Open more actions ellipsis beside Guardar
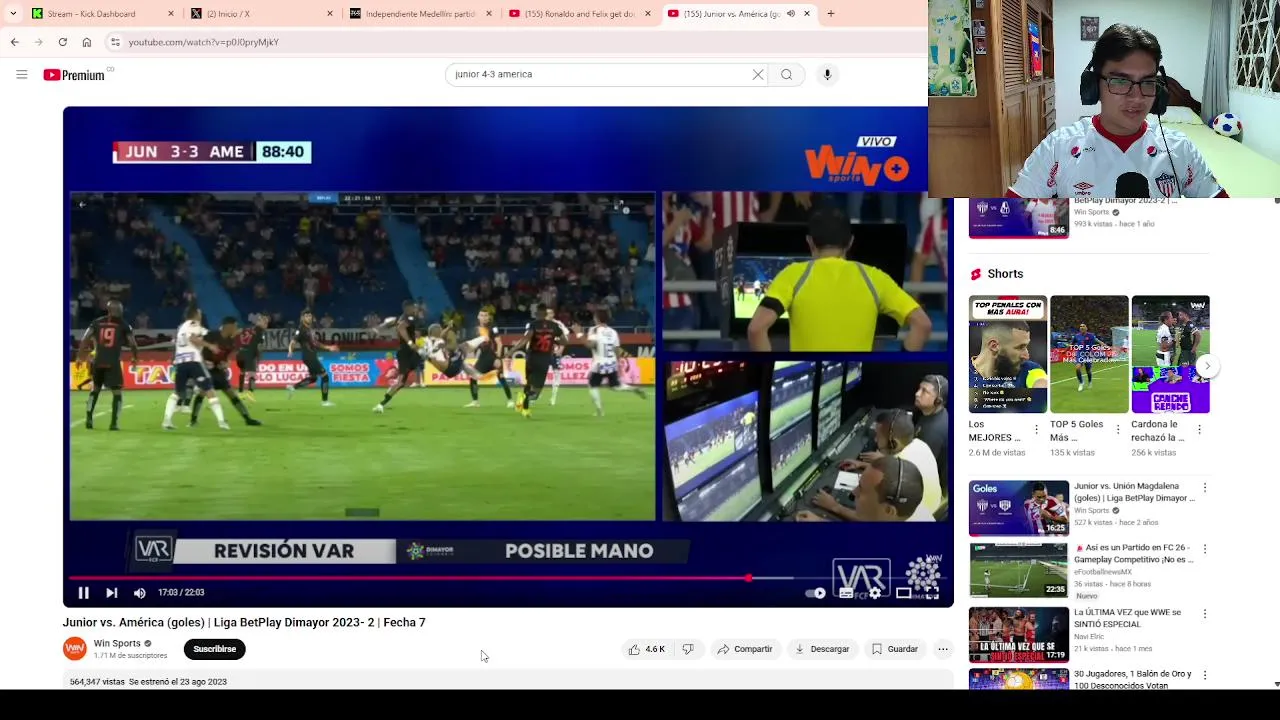 943,649
